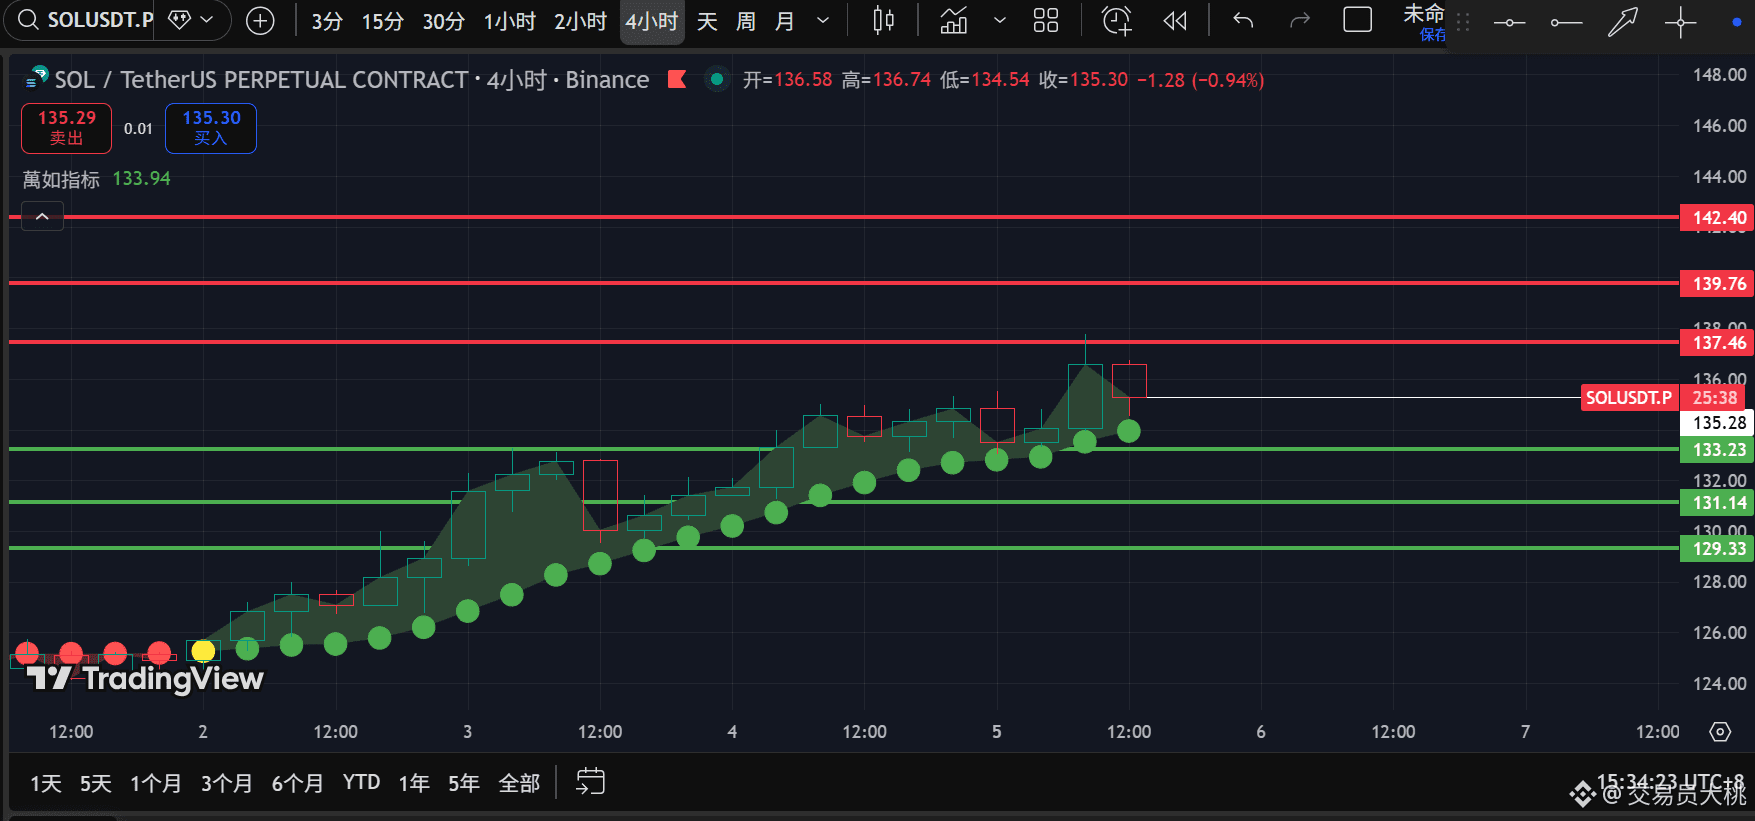The width and height of the screenshot is (1755, 821).
Task: Switch to the 天 daily timeframe
Action: pyautogui.click(x=707, y=21)
